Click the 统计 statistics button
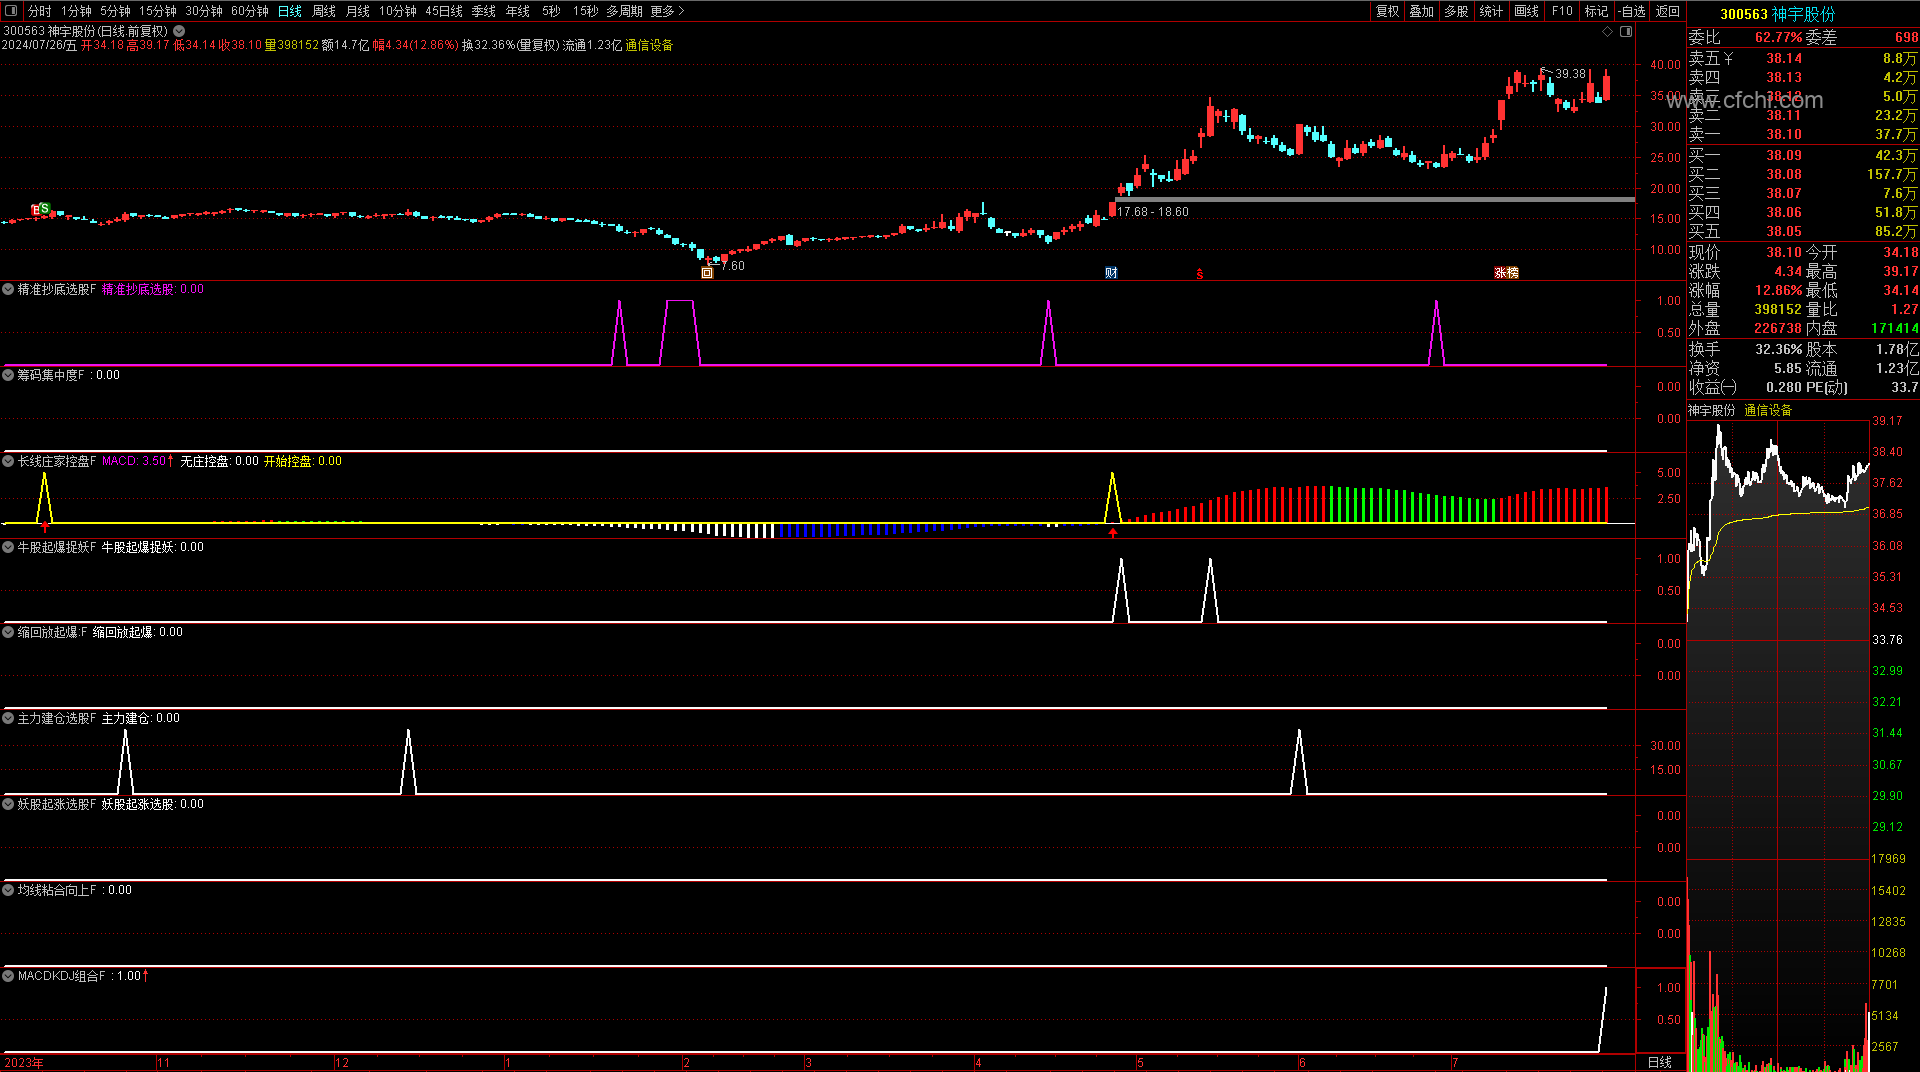 pyautogui.click(x=1491, y=11)
